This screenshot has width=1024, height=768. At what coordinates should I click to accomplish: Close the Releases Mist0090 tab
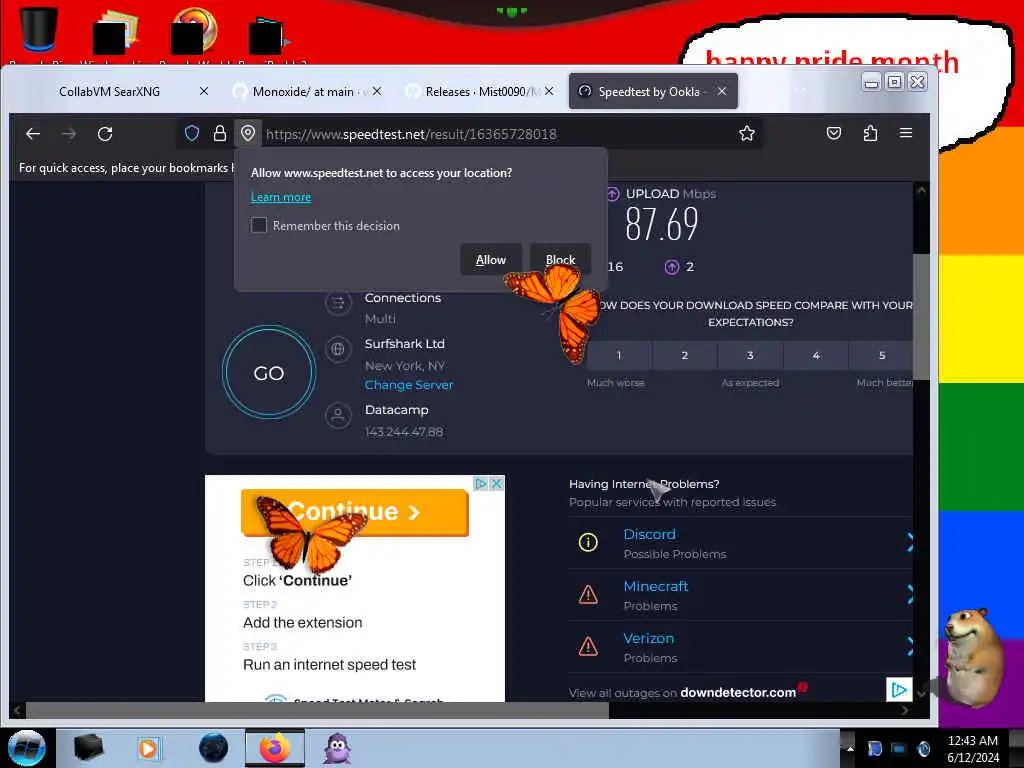tap(549, 91)
